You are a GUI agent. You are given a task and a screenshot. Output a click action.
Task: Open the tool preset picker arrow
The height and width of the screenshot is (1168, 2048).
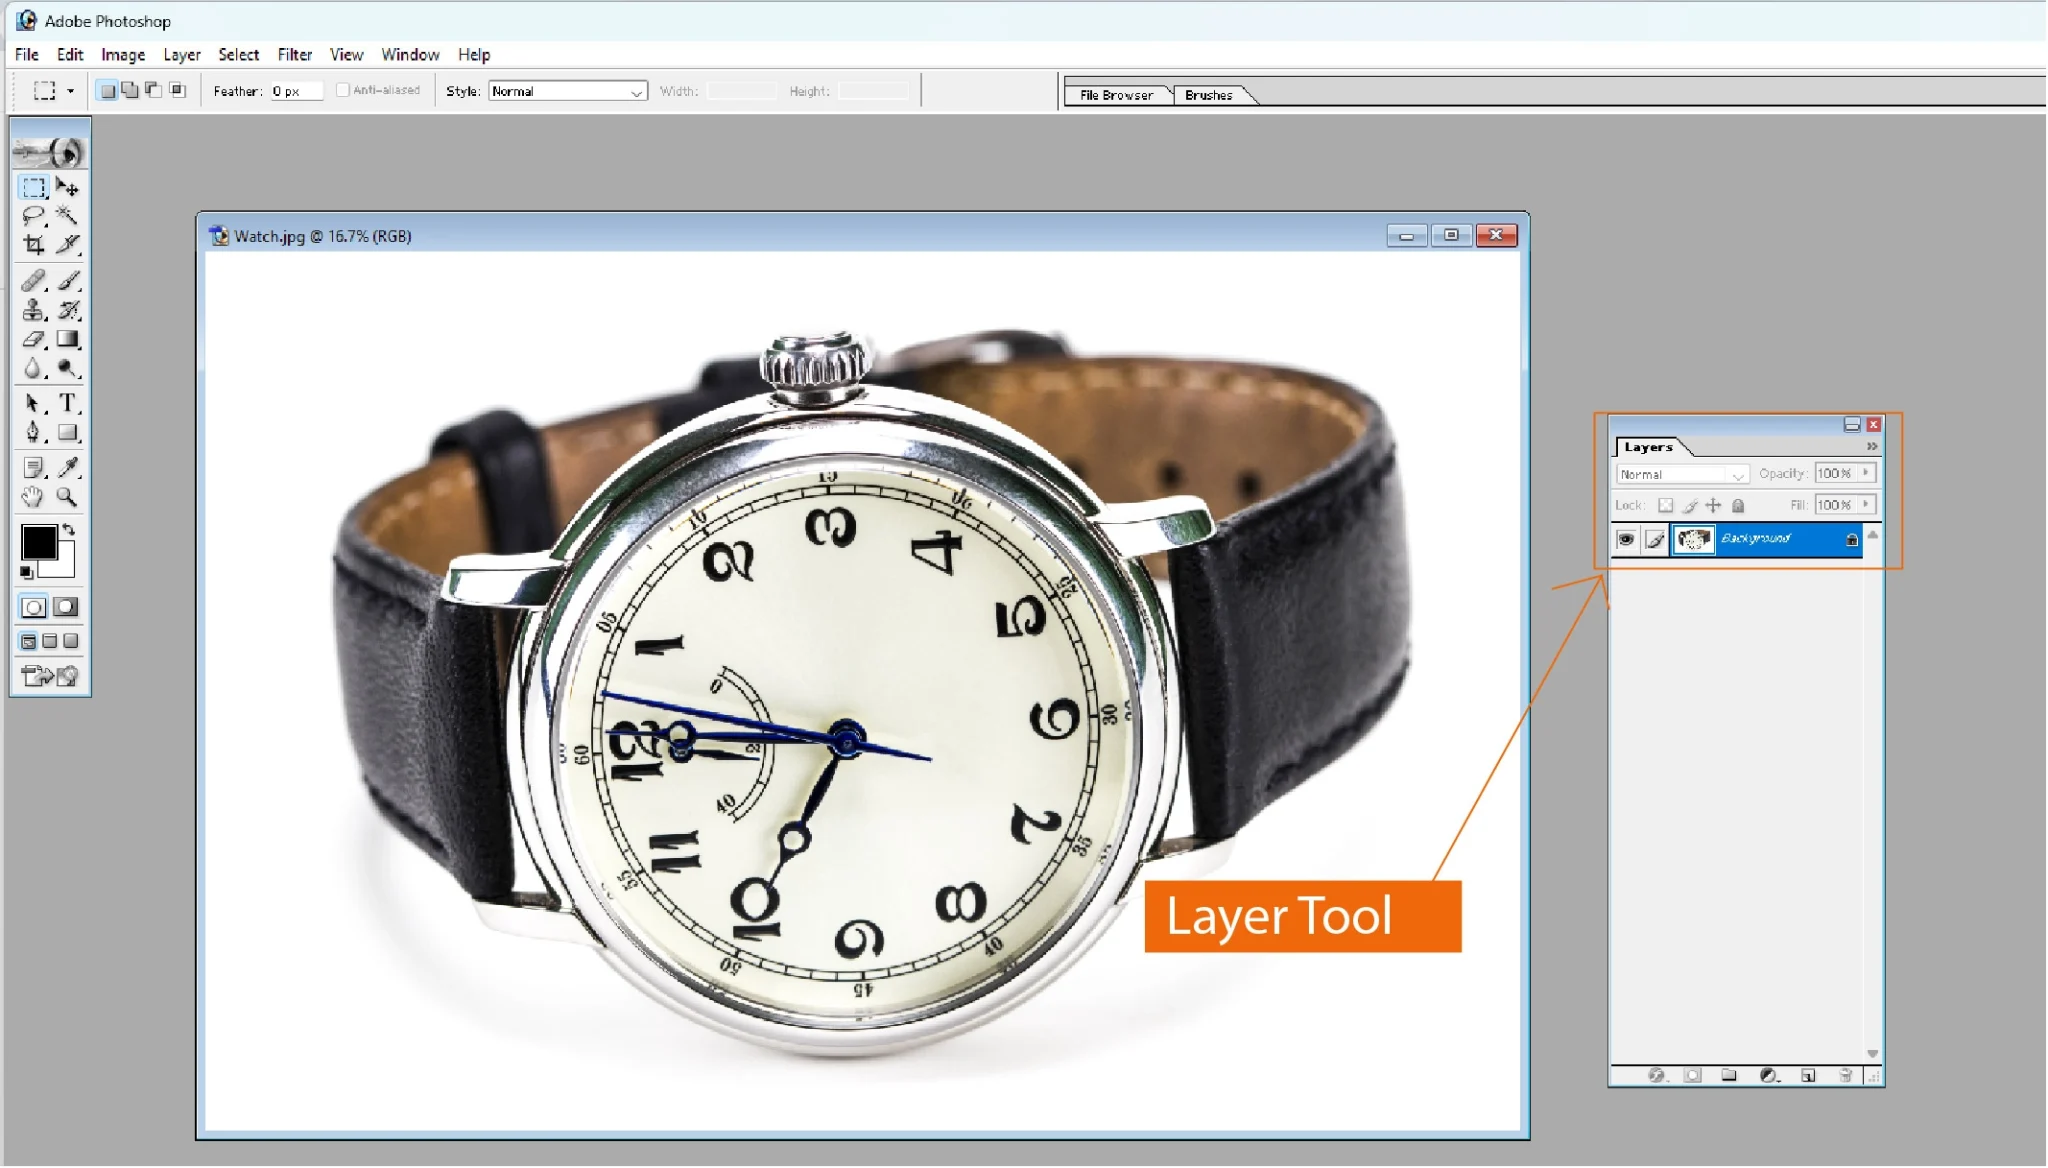(70, 91)
